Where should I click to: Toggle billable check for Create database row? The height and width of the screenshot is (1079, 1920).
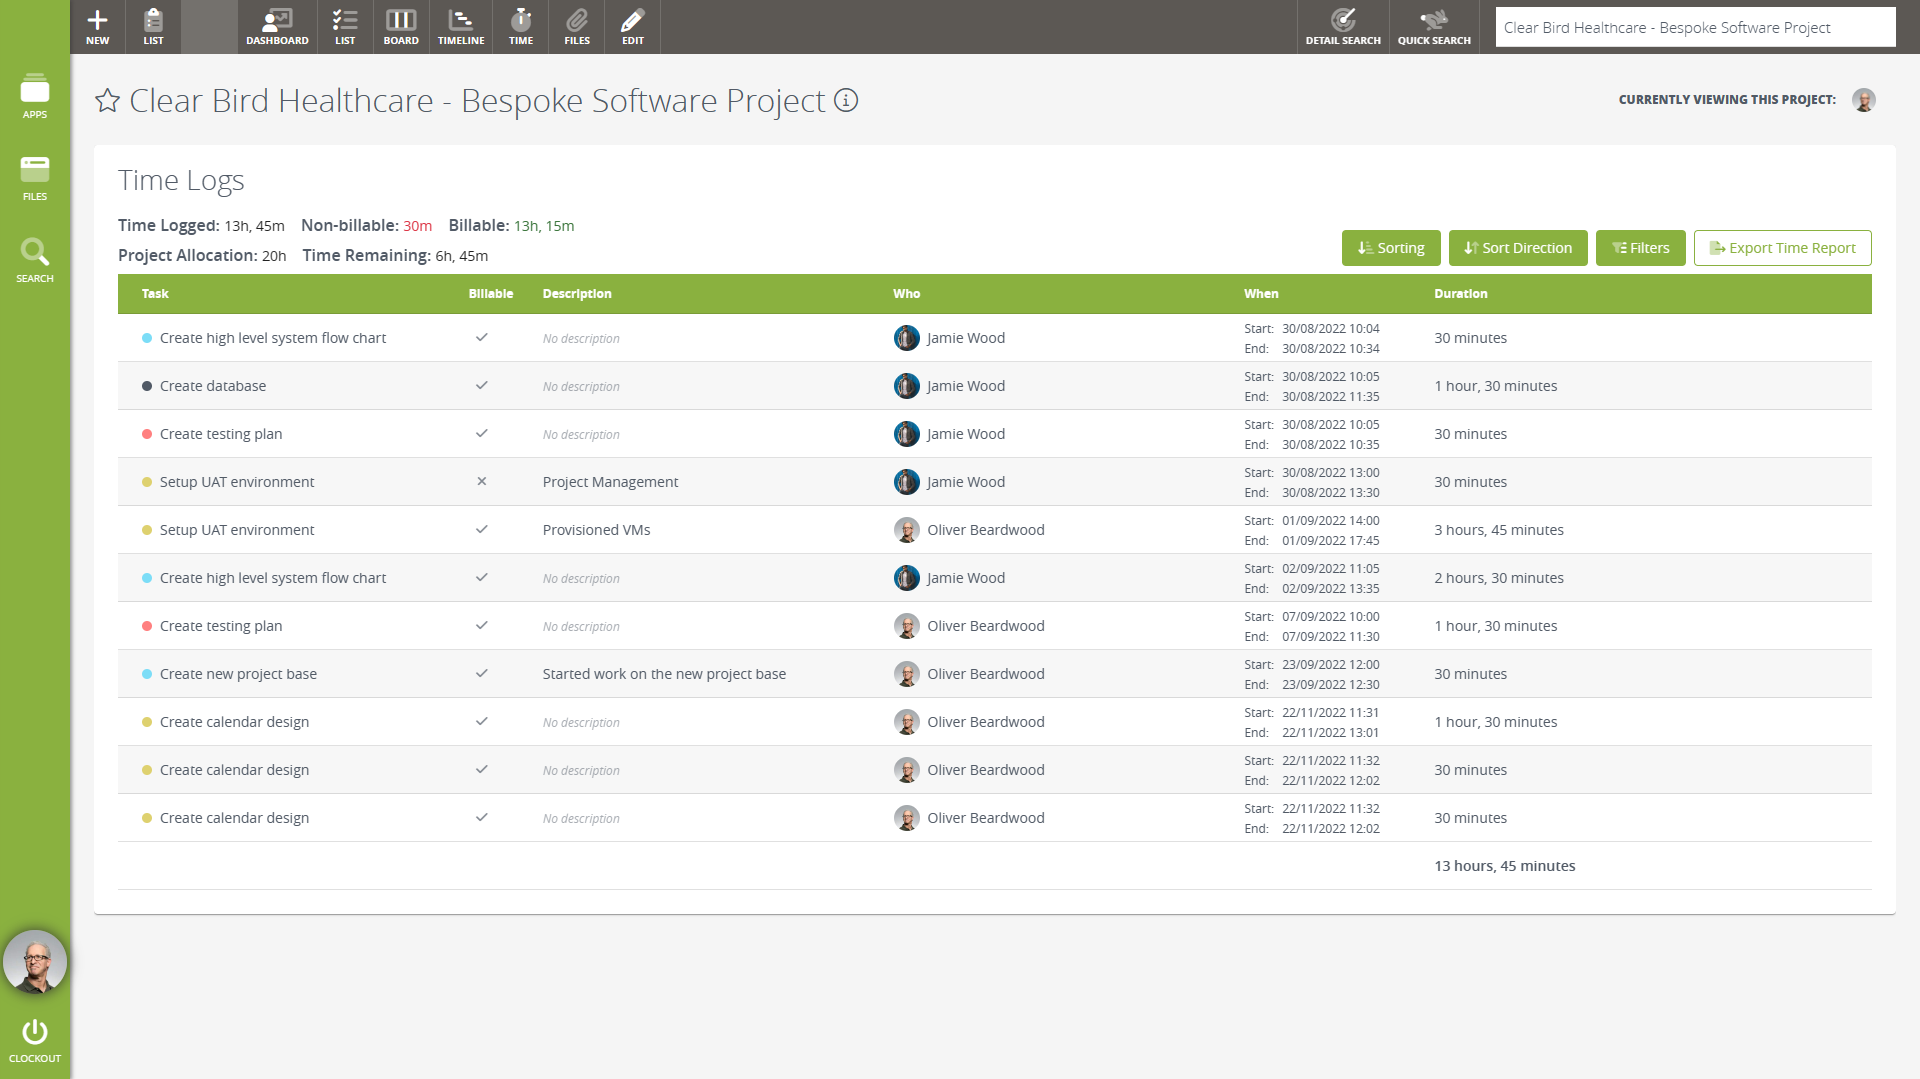click(482, 386)
